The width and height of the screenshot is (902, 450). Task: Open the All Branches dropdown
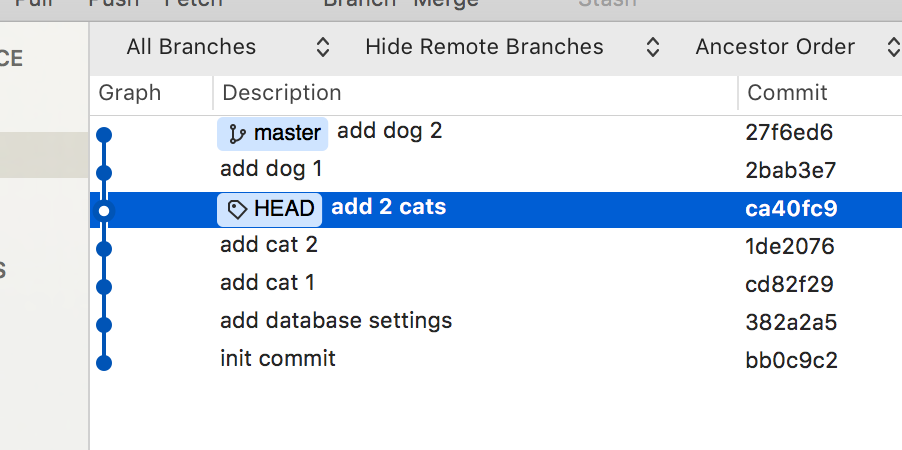(227, 47)
